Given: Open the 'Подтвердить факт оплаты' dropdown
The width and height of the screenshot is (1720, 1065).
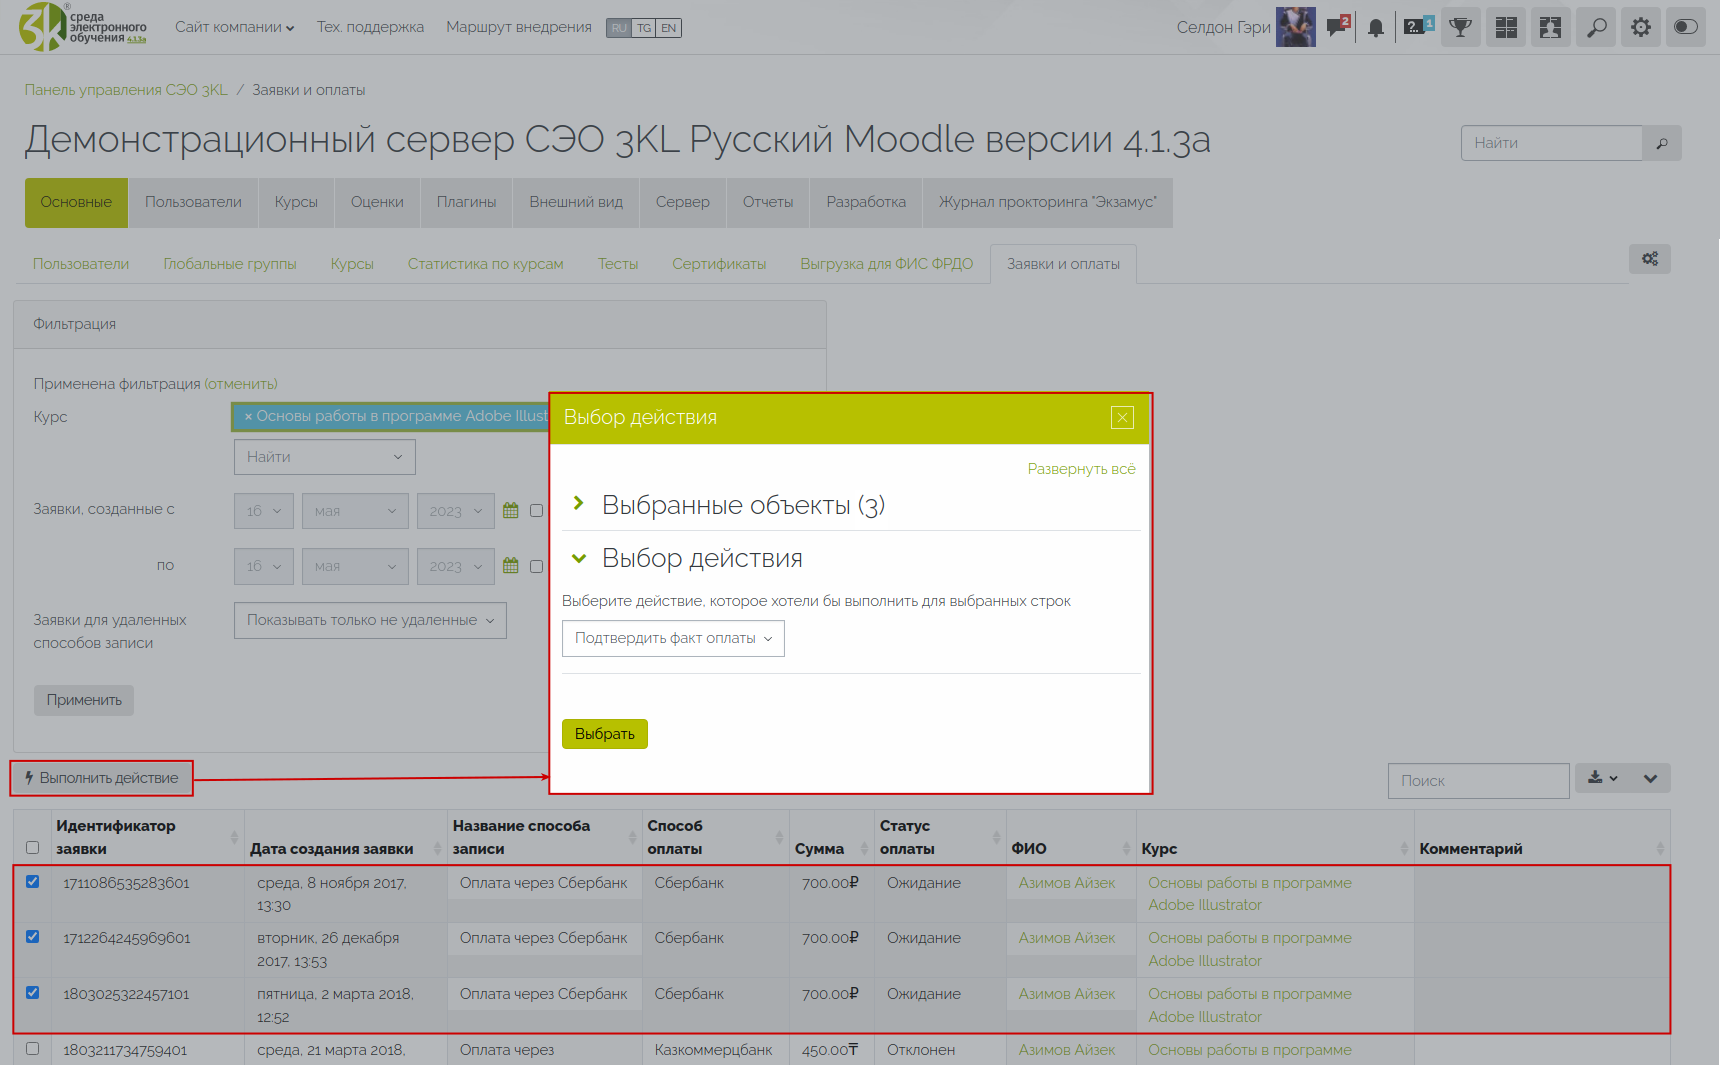Looking at the screenshot, I should pyautogui.click(x=673, y=638).
